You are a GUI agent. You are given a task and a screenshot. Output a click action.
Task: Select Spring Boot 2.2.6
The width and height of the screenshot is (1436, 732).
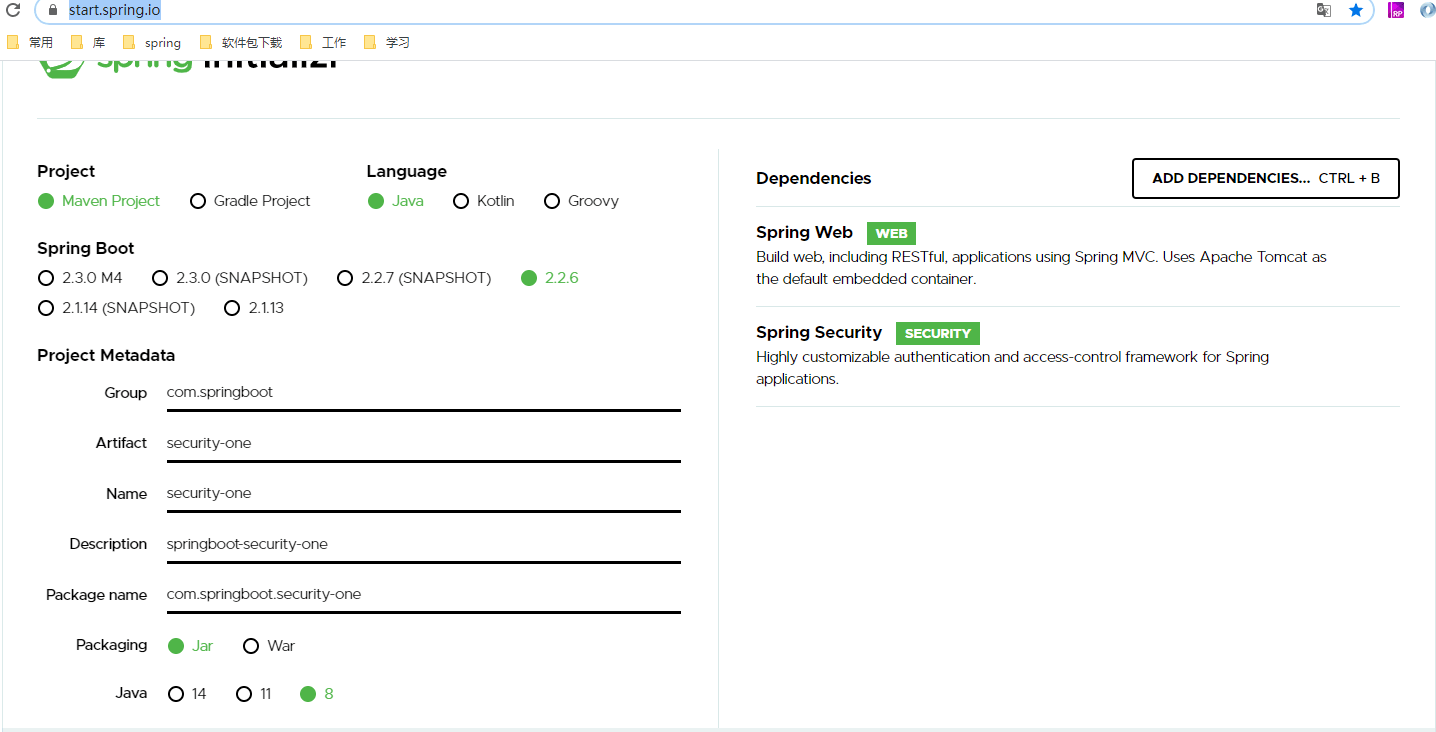pyautogui.click(x=550, y=278)
